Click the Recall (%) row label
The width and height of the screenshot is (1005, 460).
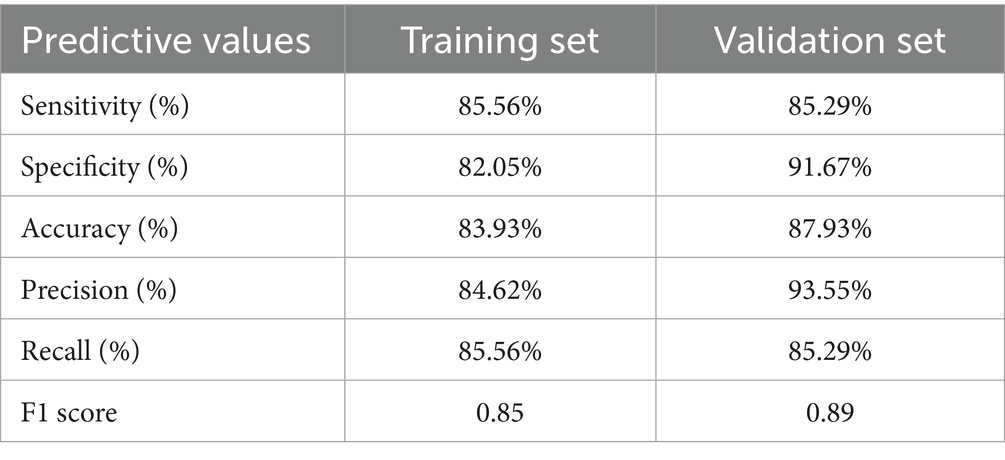[81, 350]
